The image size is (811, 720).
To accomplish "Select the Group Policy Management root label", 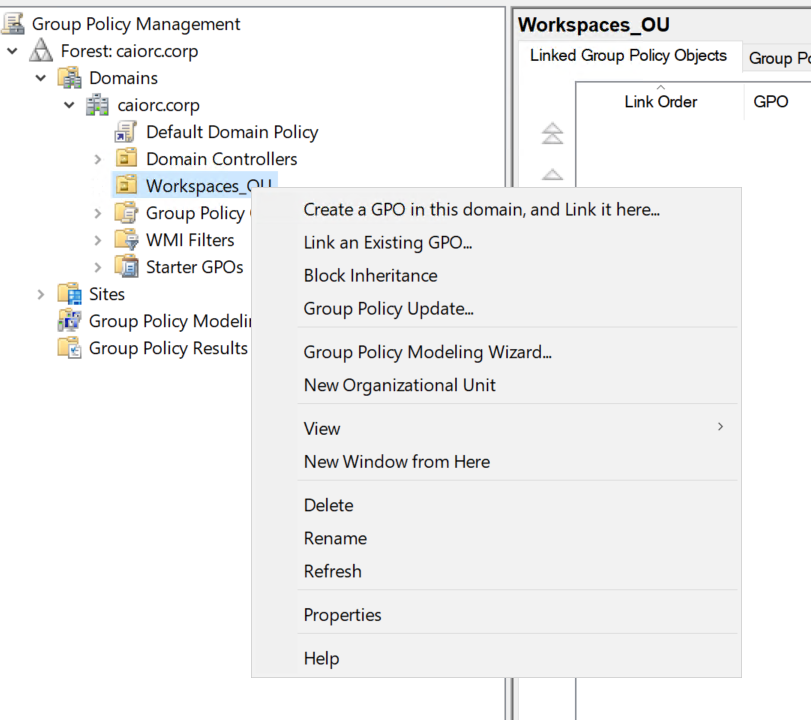I will pyautogui.click(x=136, y=24).
